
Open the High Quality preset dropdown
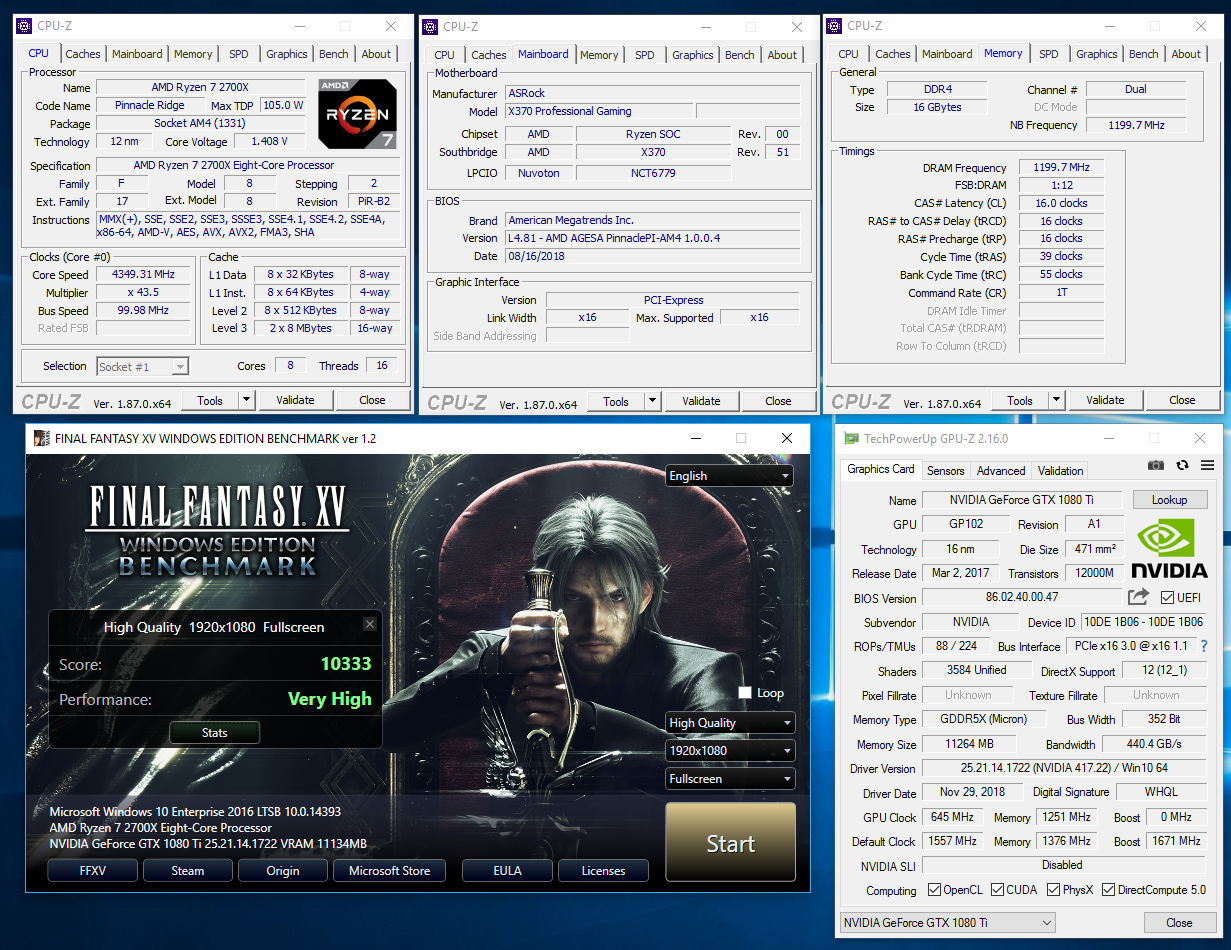point(730,723)
